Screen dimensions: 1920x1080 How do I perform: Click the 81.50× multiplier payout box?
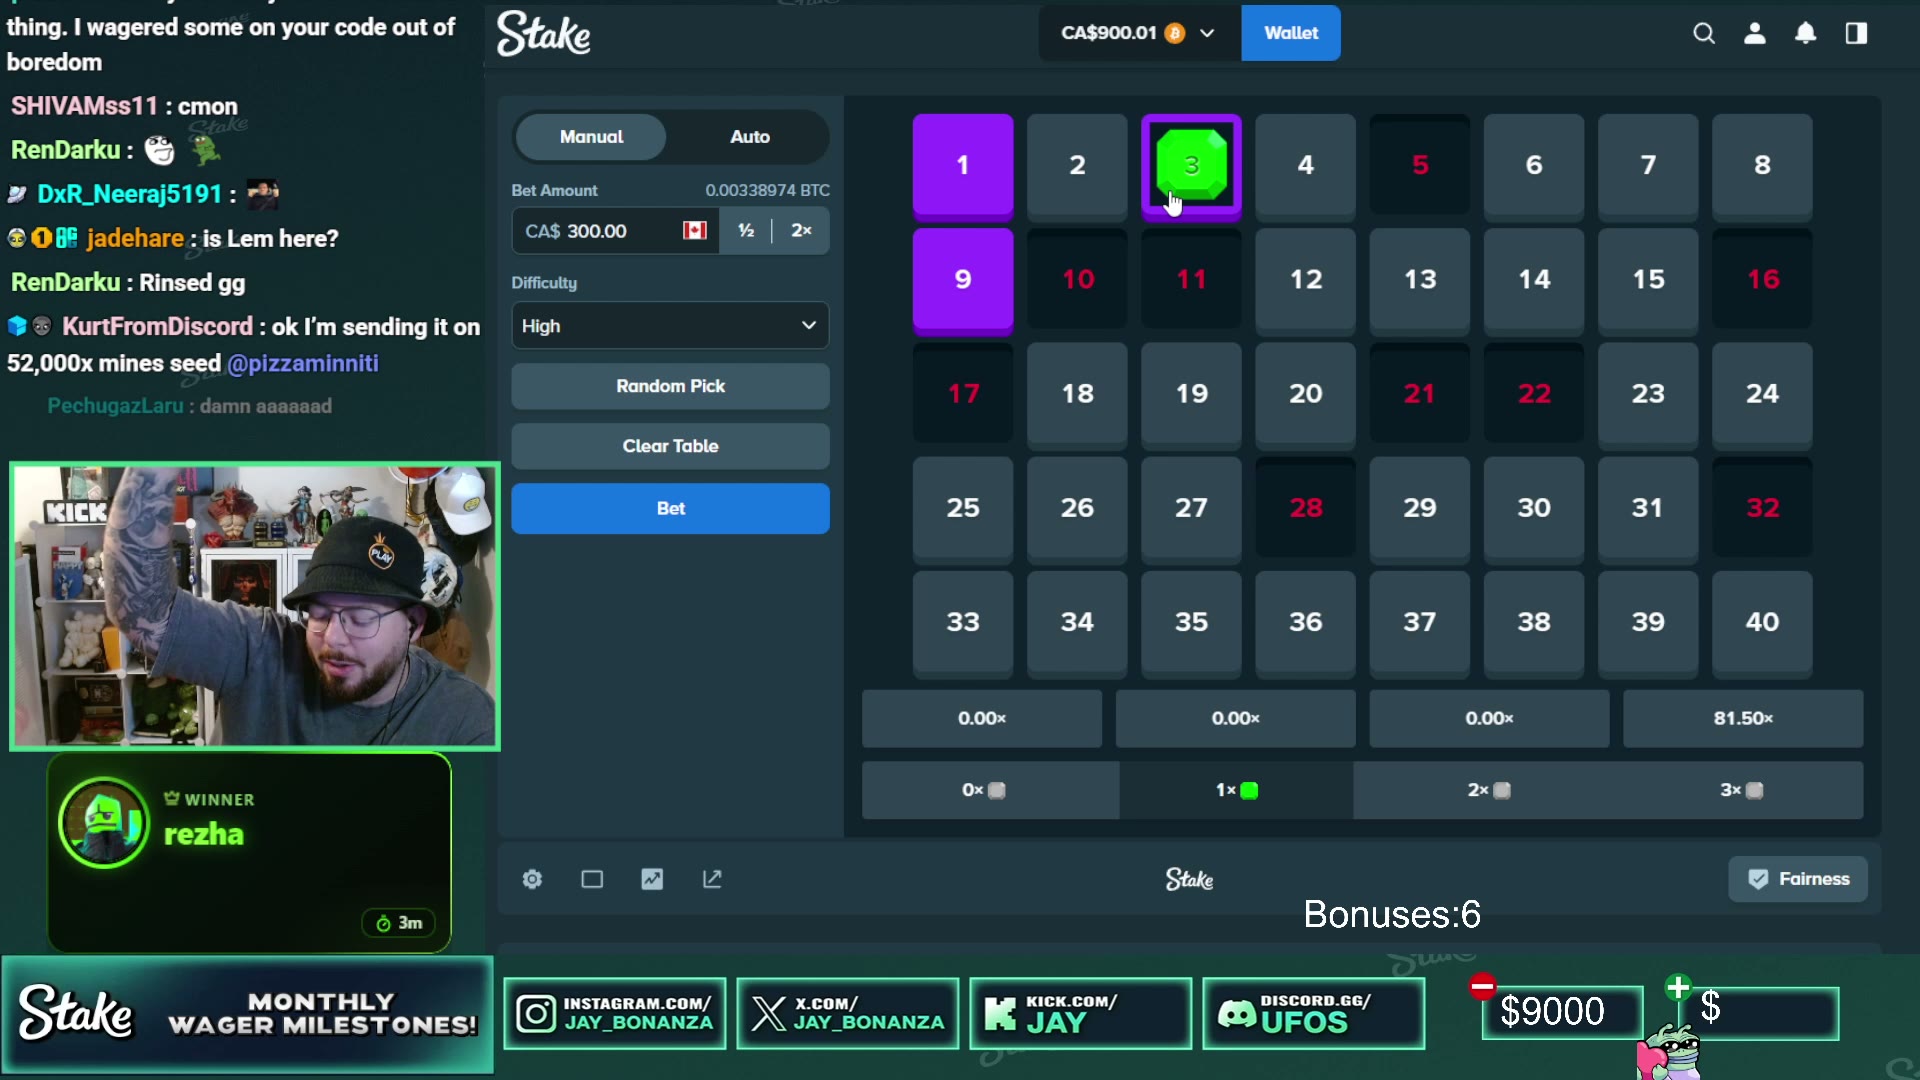1743,718
